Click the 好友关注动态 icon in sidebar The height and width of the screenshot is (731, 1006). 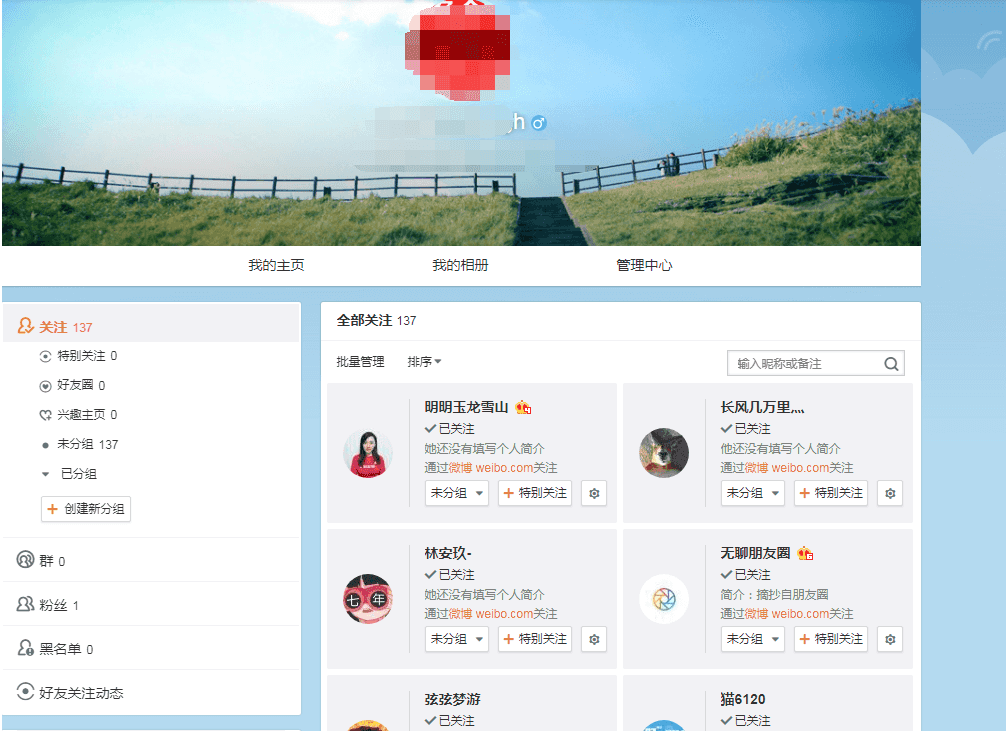click(x=25, y=691)
